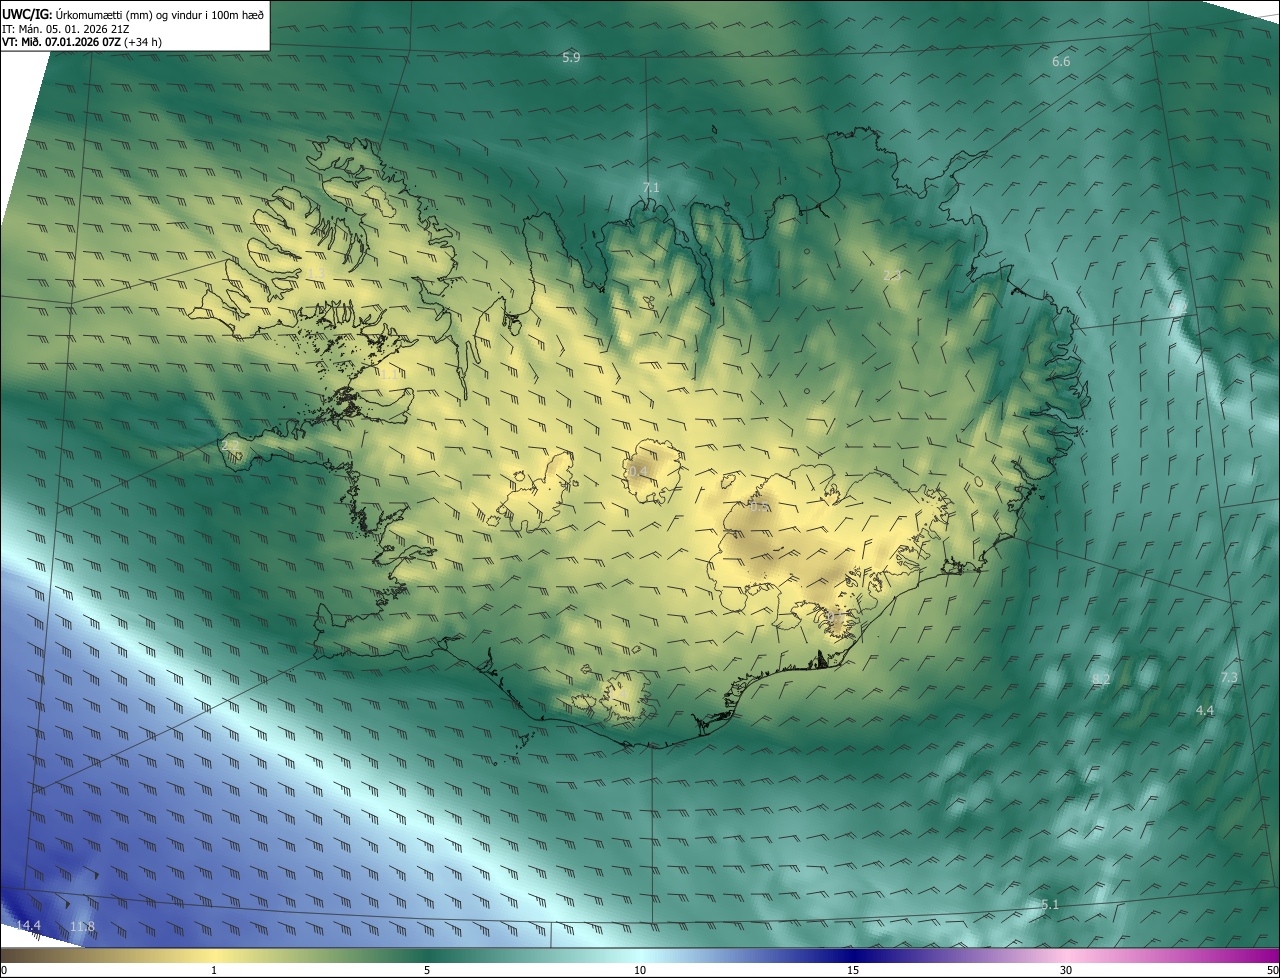Click the 14.4 value on the map
The height and width of the screenshot is (978, 1280).
click(29, 926)
